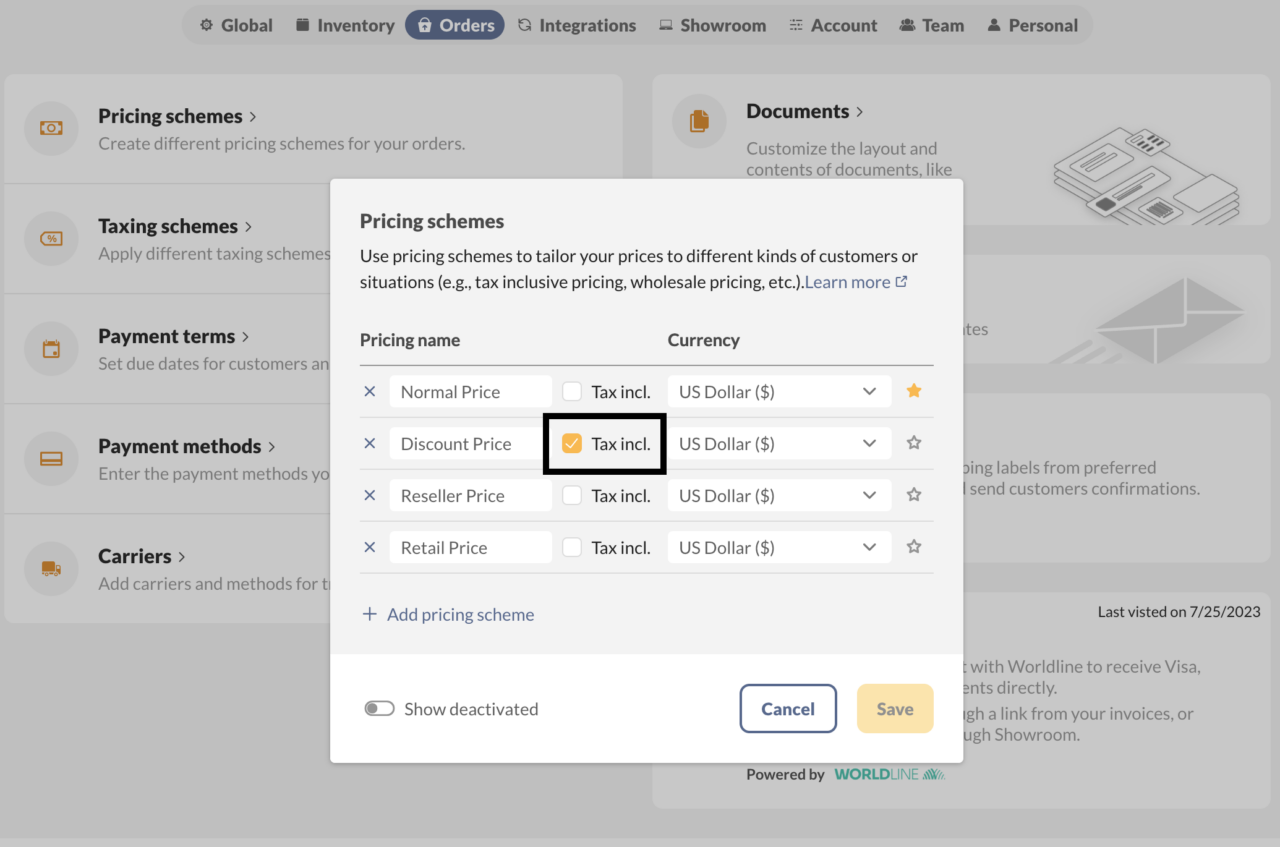1280x847 pixels.
Task: Edit the Normal Price name field
Action: (471, 392)
